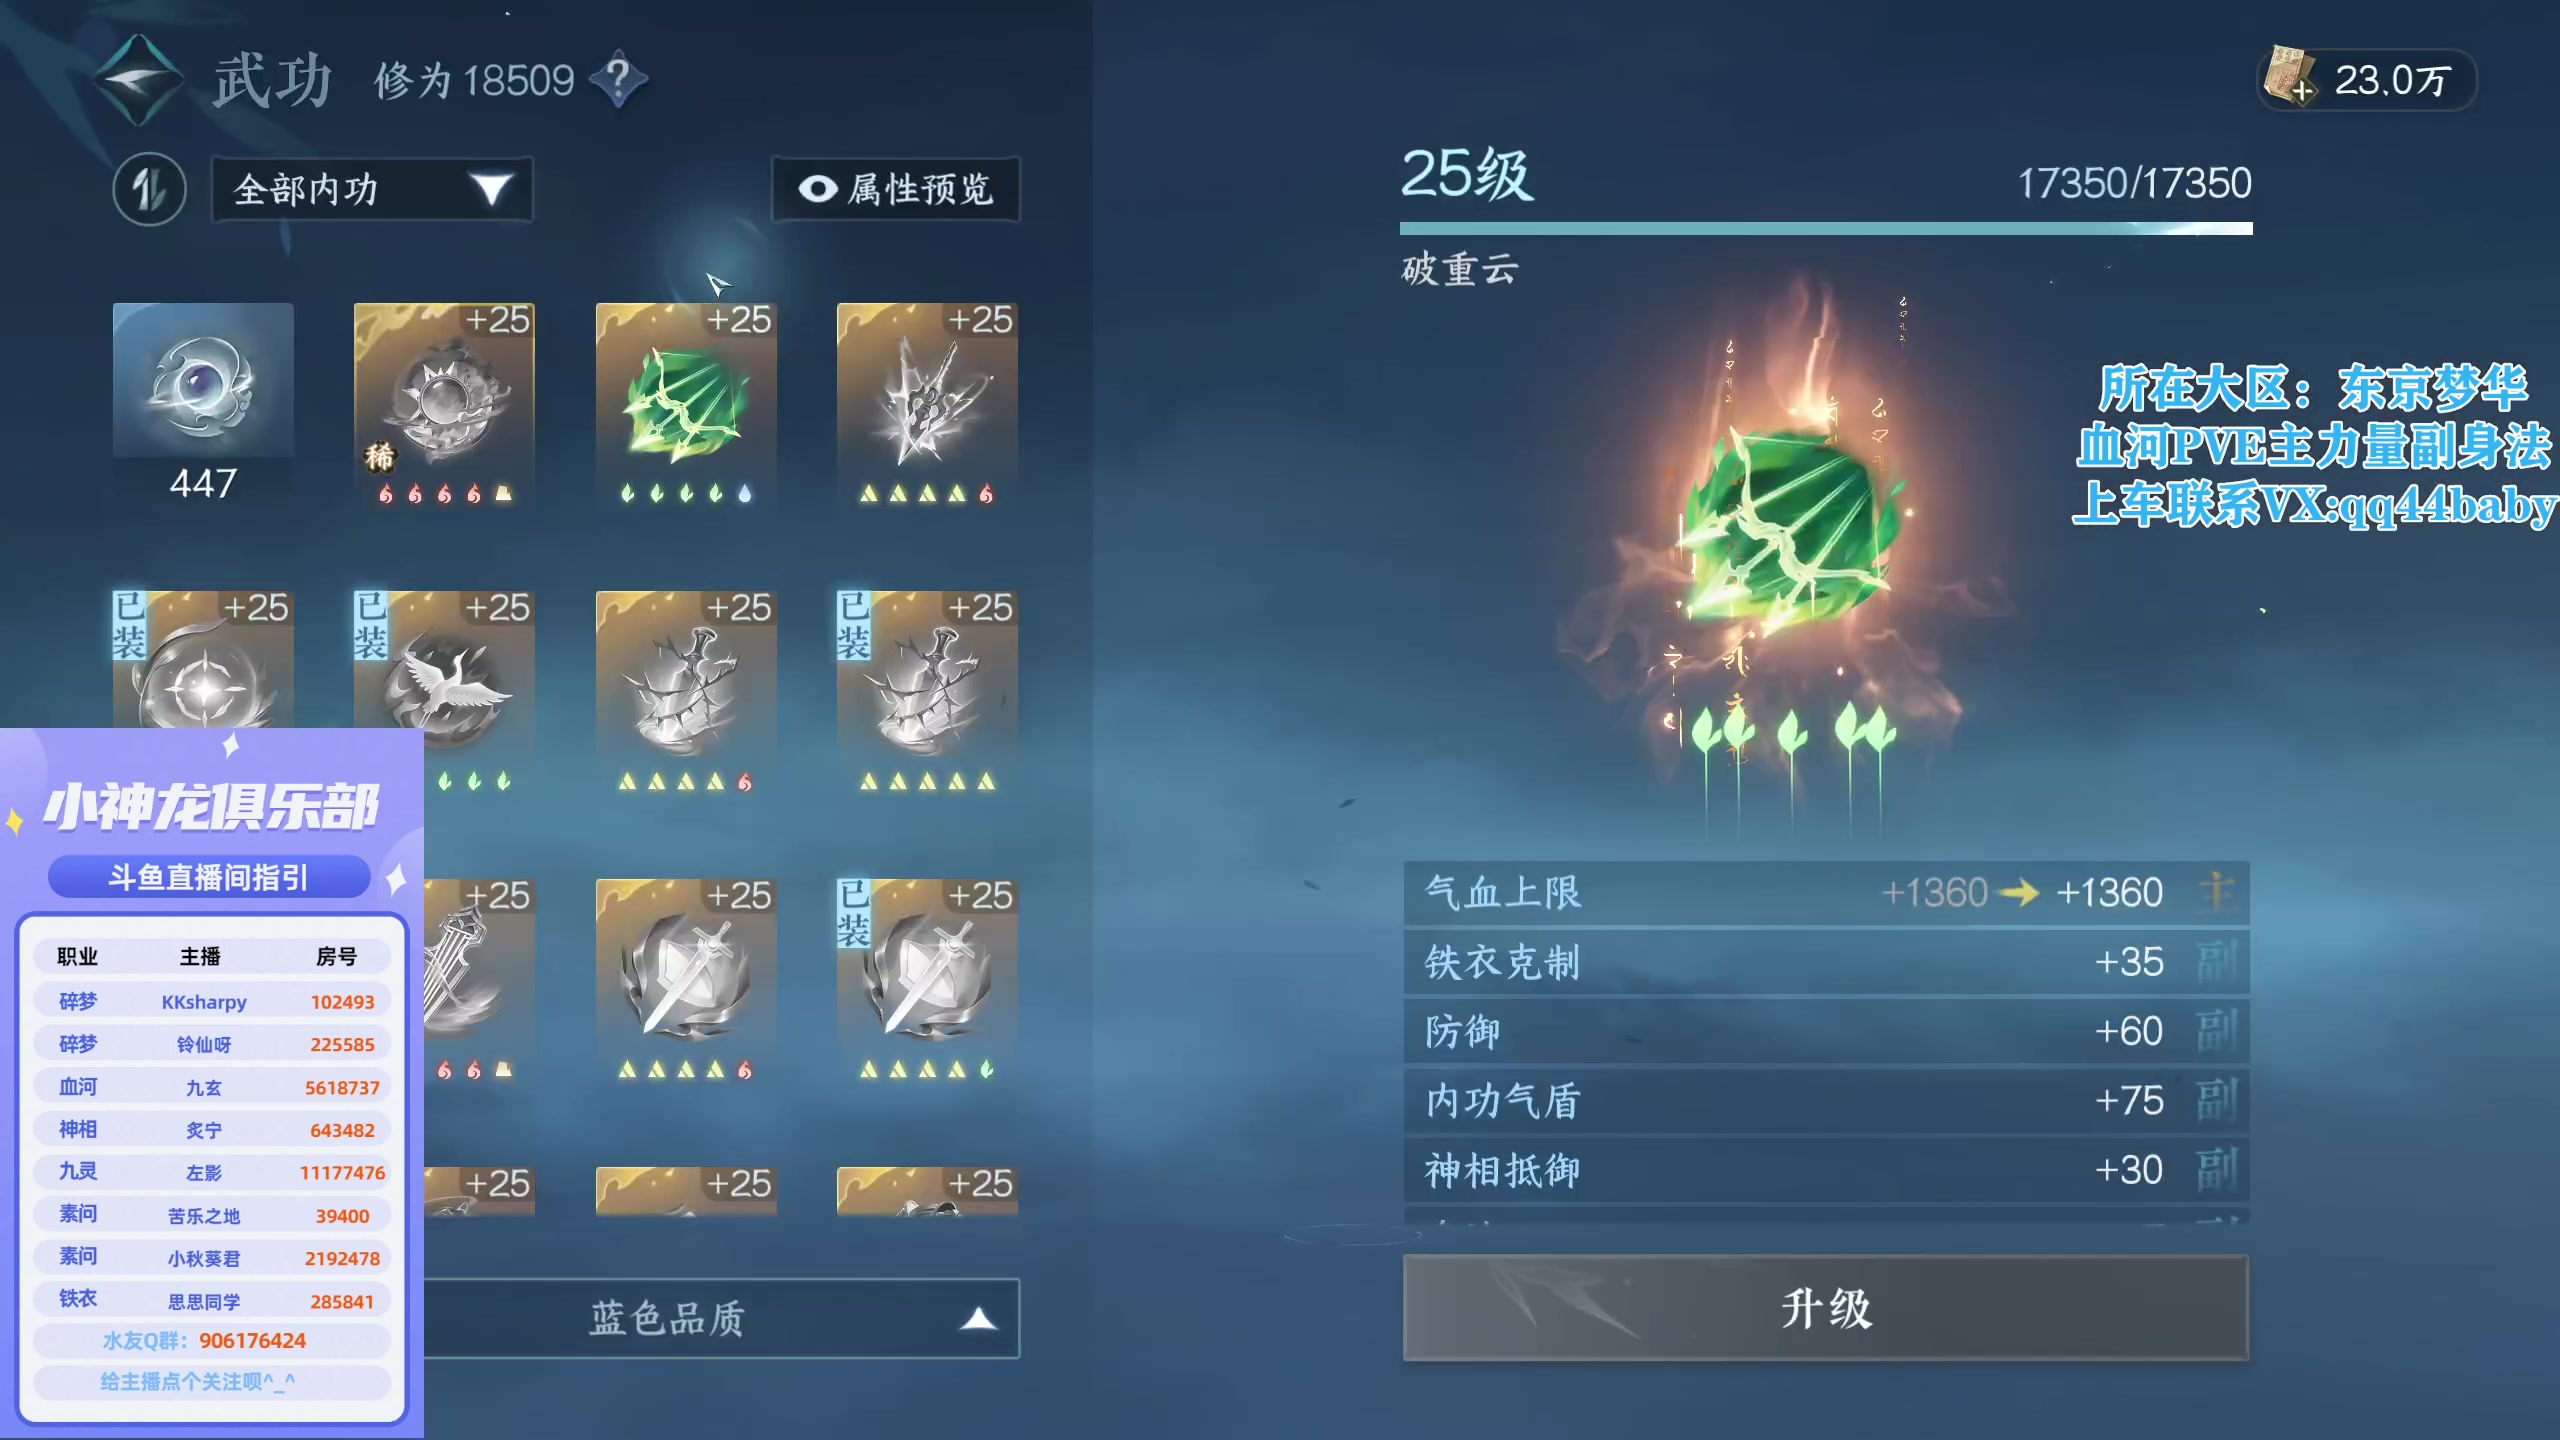Click the 升级 upgrade button
The width and height of the screenshot is (2560, 1440).
[1826, 1308]
